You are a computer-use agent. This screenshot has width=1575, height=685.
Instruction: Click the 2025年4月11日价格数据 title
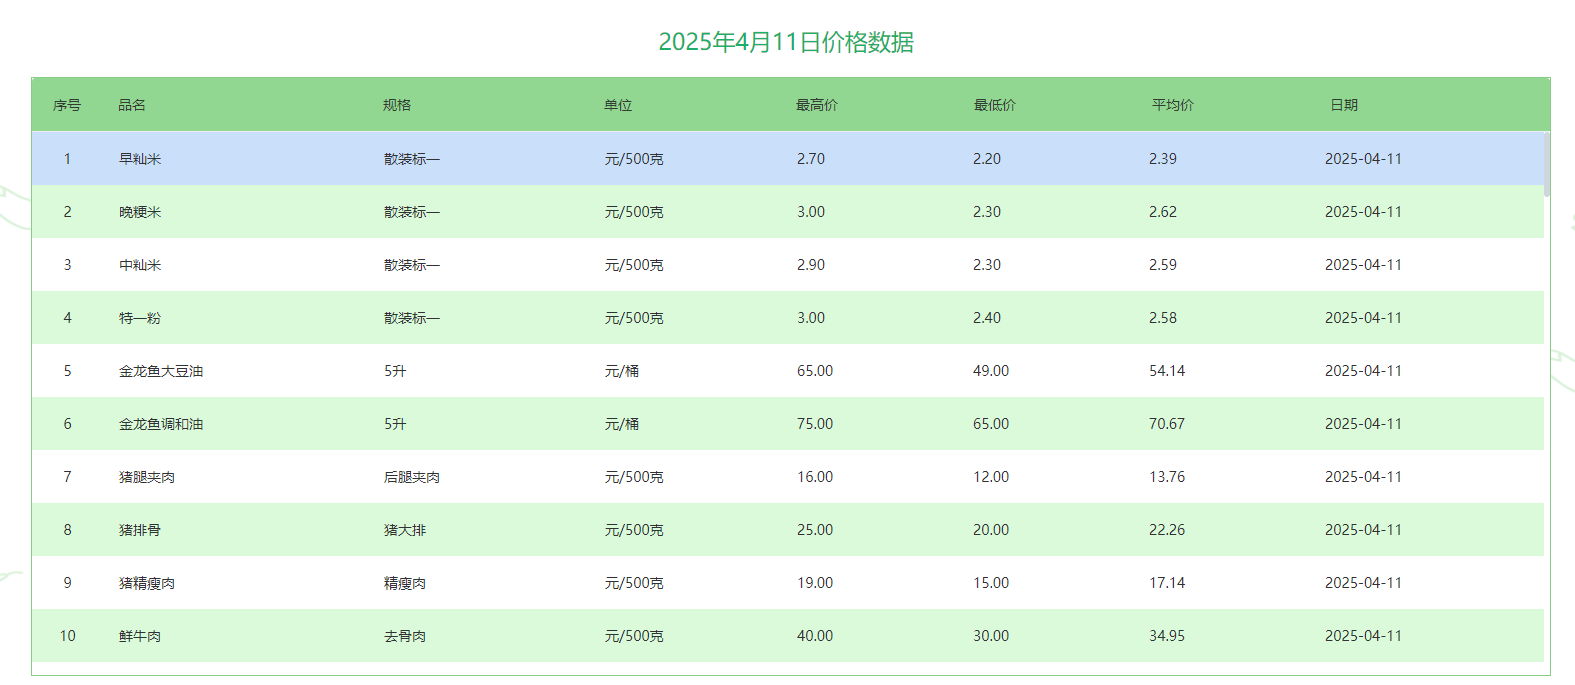click(786, 42)
